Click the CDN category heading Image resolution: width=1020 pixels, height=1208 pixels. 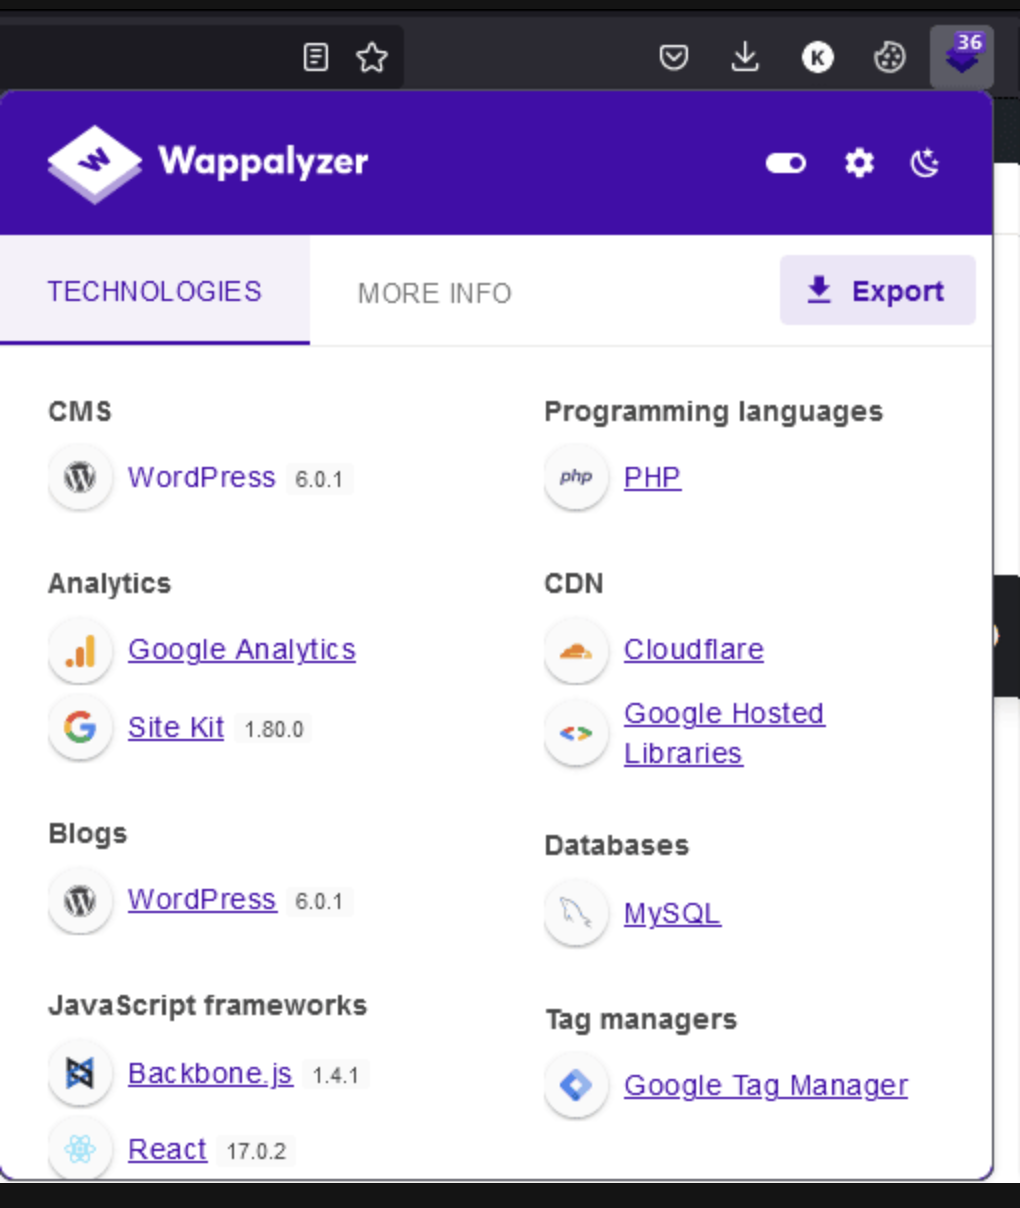pos(574,583)
